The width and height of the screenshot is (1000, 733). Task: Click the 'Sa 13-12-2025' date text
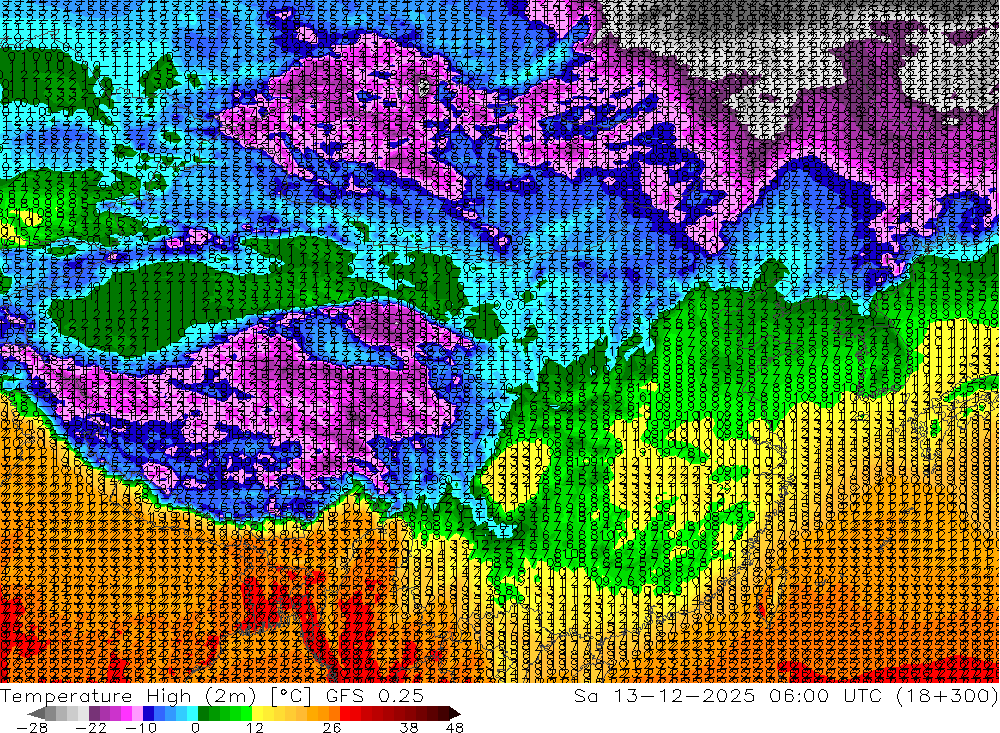[x=664, y=696]
